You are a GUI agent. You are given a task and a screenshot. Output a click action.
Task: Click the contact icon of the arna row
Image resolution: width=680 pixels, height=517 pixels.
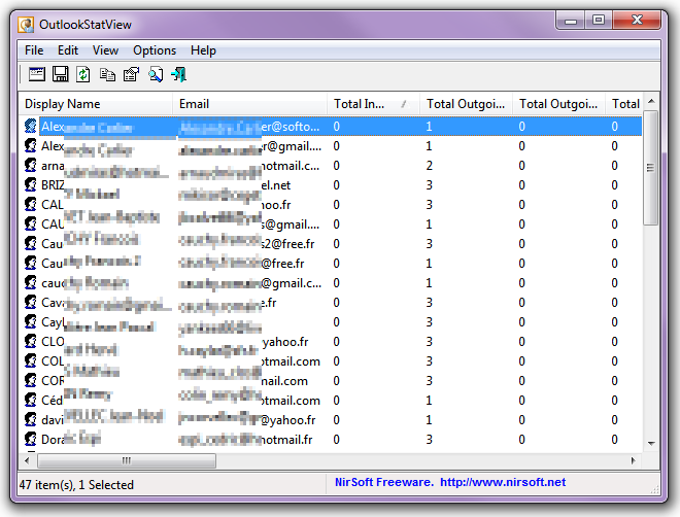[x=30, y=165]
